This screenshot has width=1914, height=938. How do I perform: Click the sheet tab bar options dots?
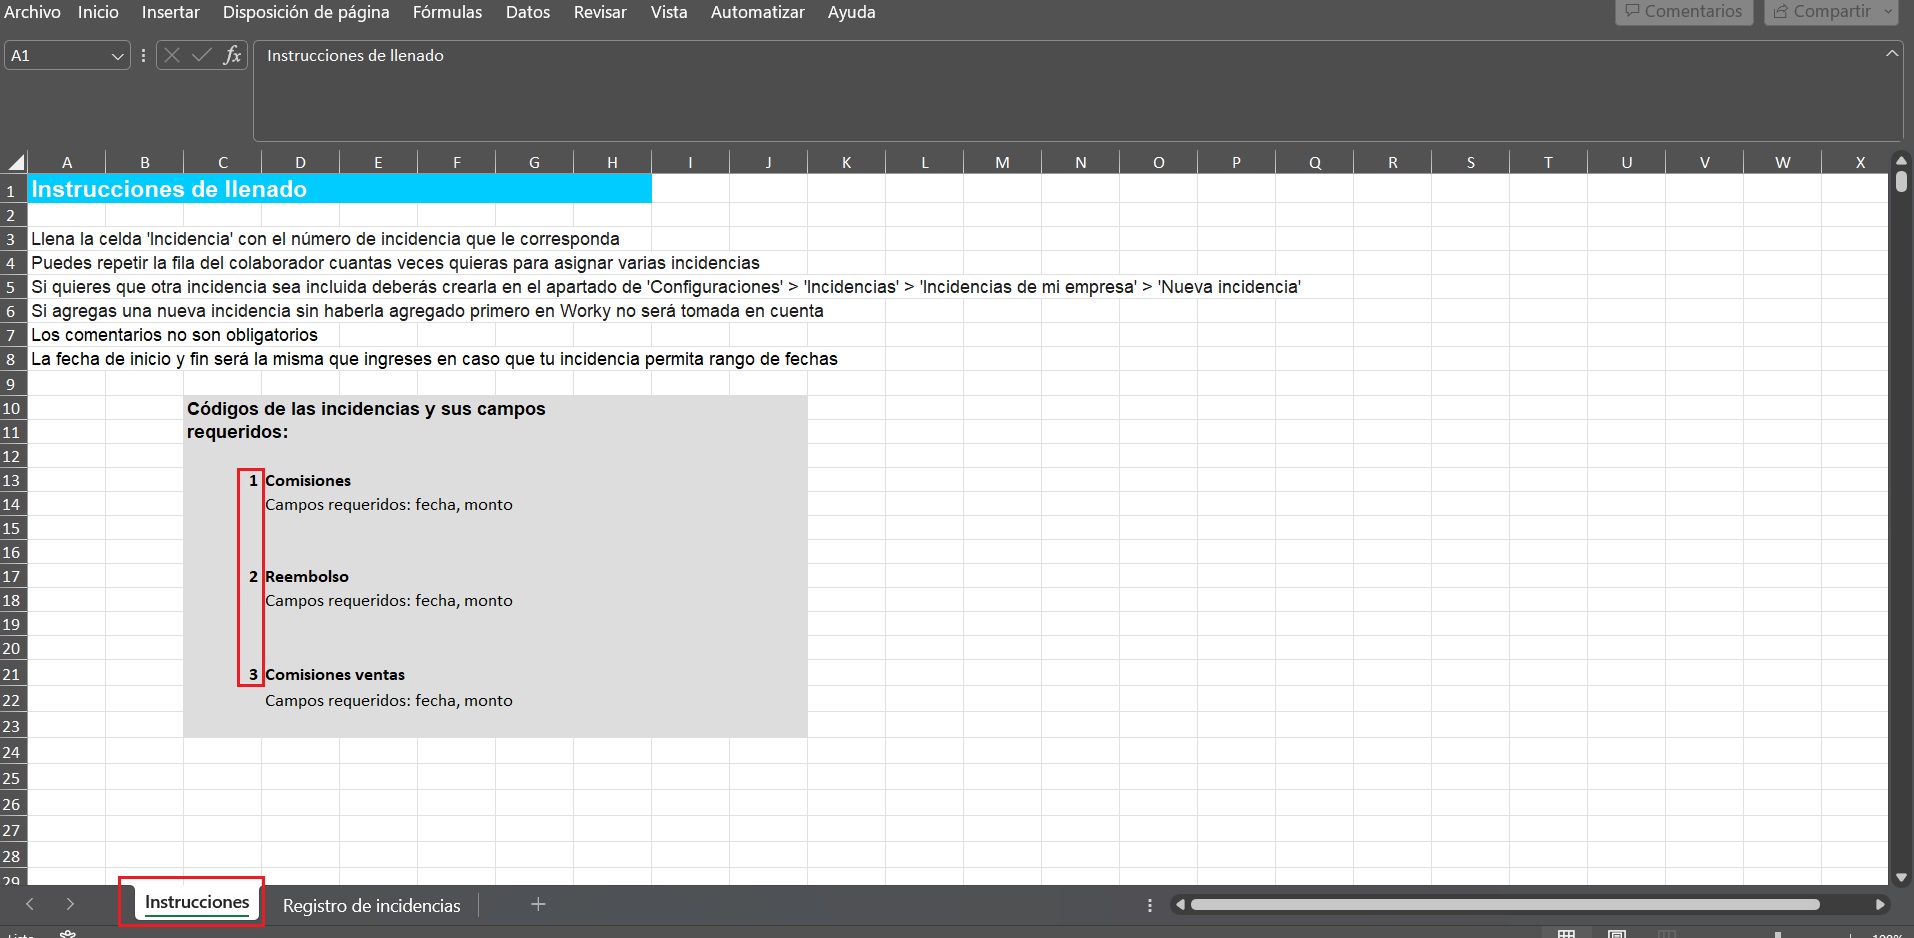point(1150,905)
